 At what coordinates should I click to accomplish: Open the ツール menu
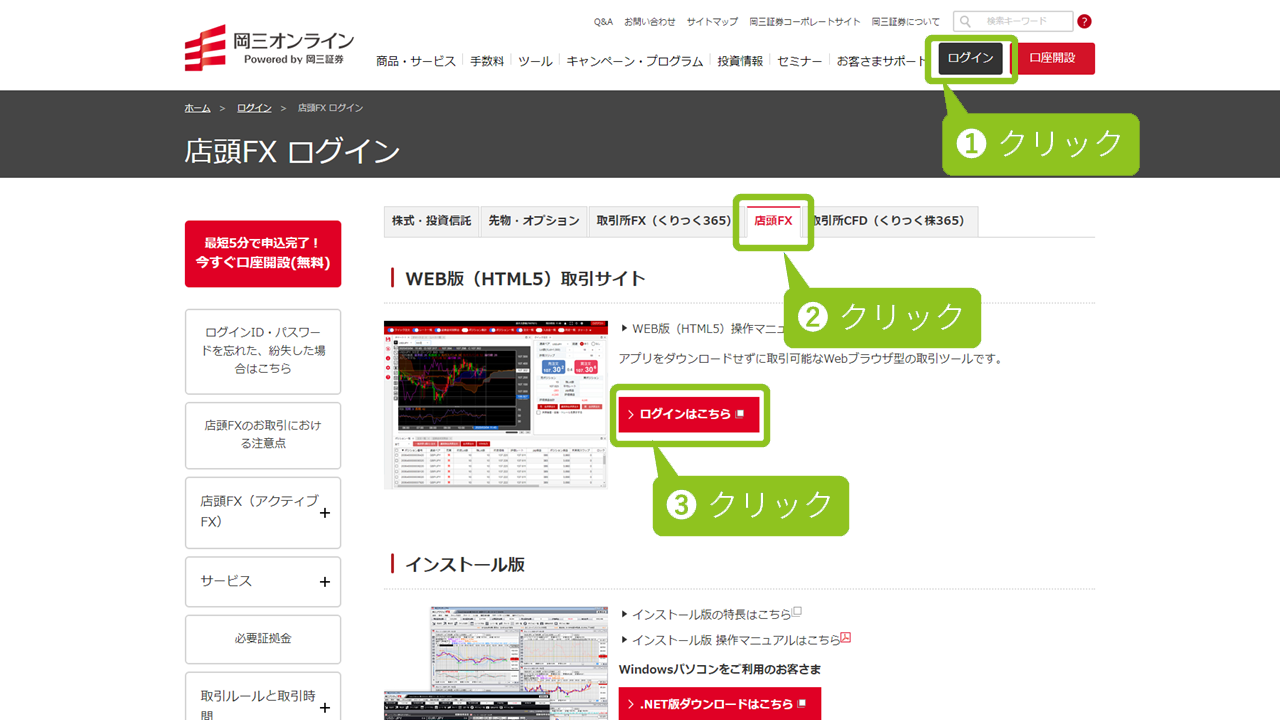pyautogui.click(x=535, y=61)
